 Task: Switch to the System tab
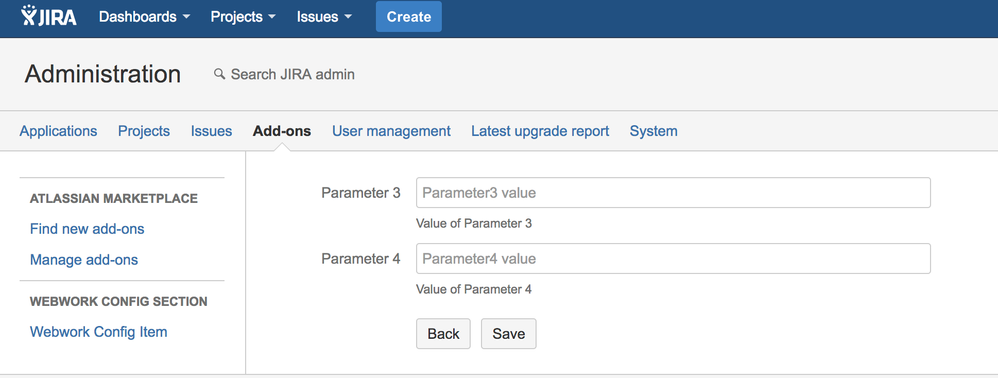pos(654,131)
